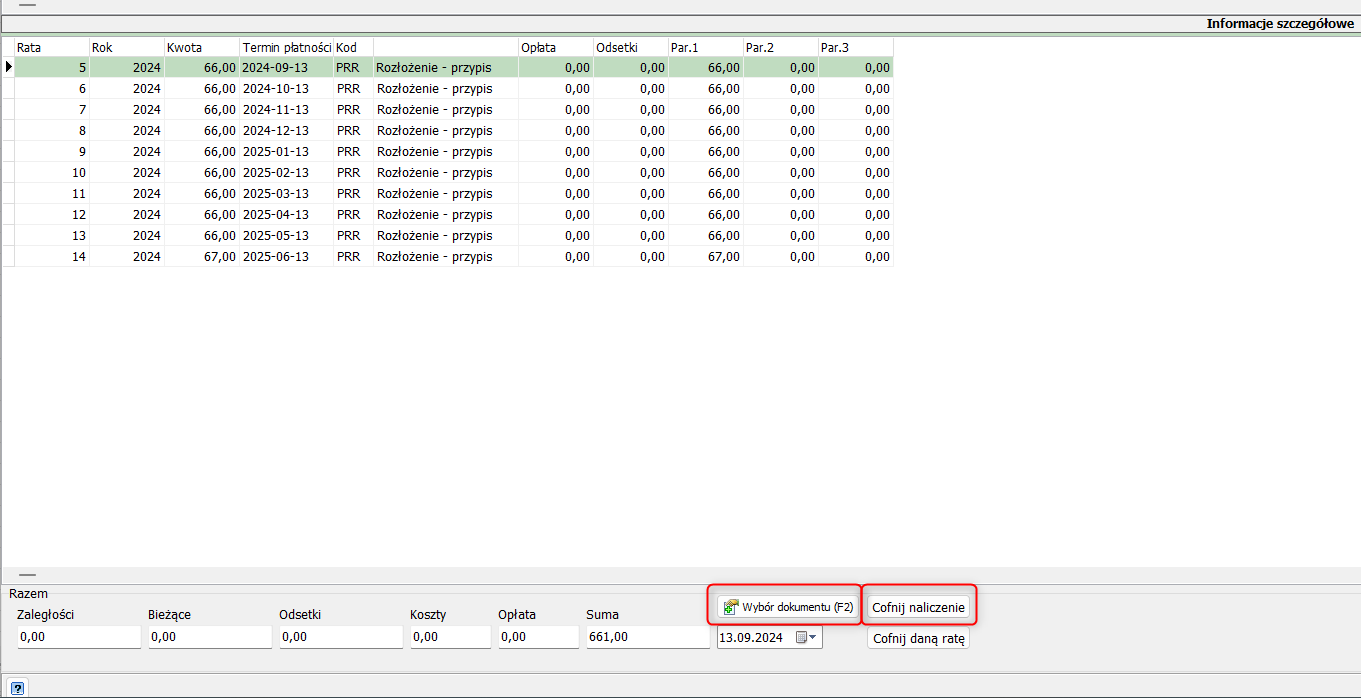Click the Odsetki column header in grid
This screenshot has width=1361, height=698.
pos(631,47)
